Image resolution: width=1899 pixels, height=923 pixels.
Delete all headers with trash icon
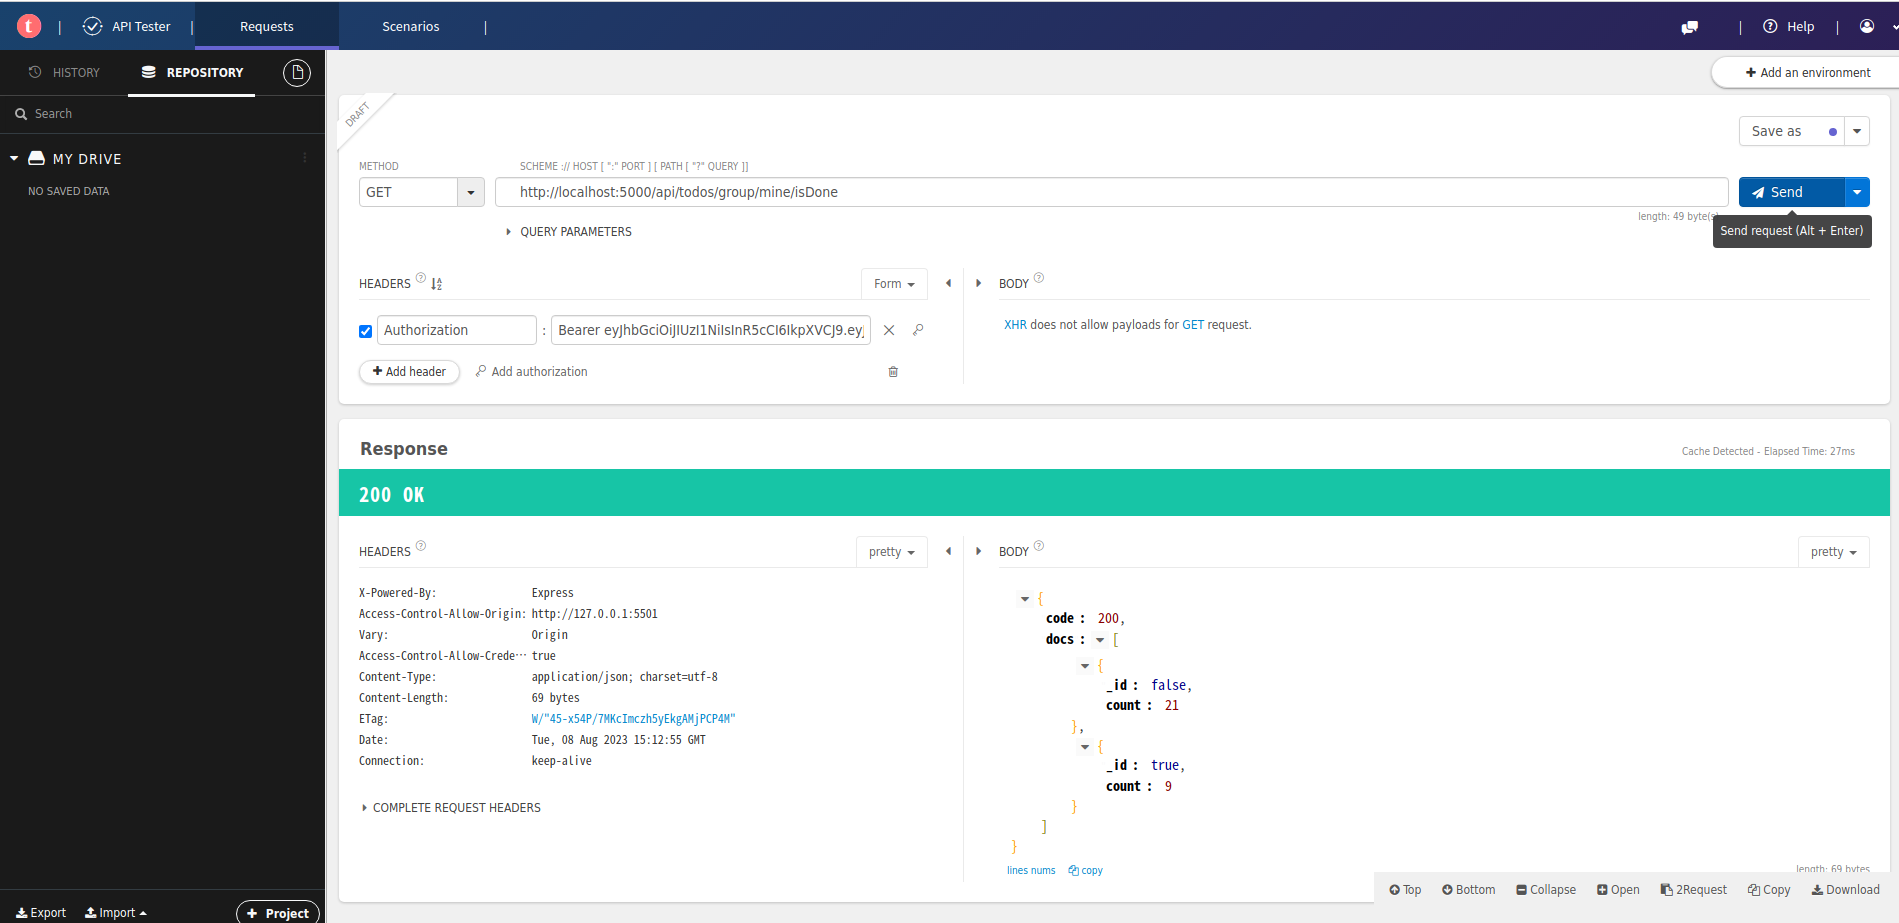point(893,372)
